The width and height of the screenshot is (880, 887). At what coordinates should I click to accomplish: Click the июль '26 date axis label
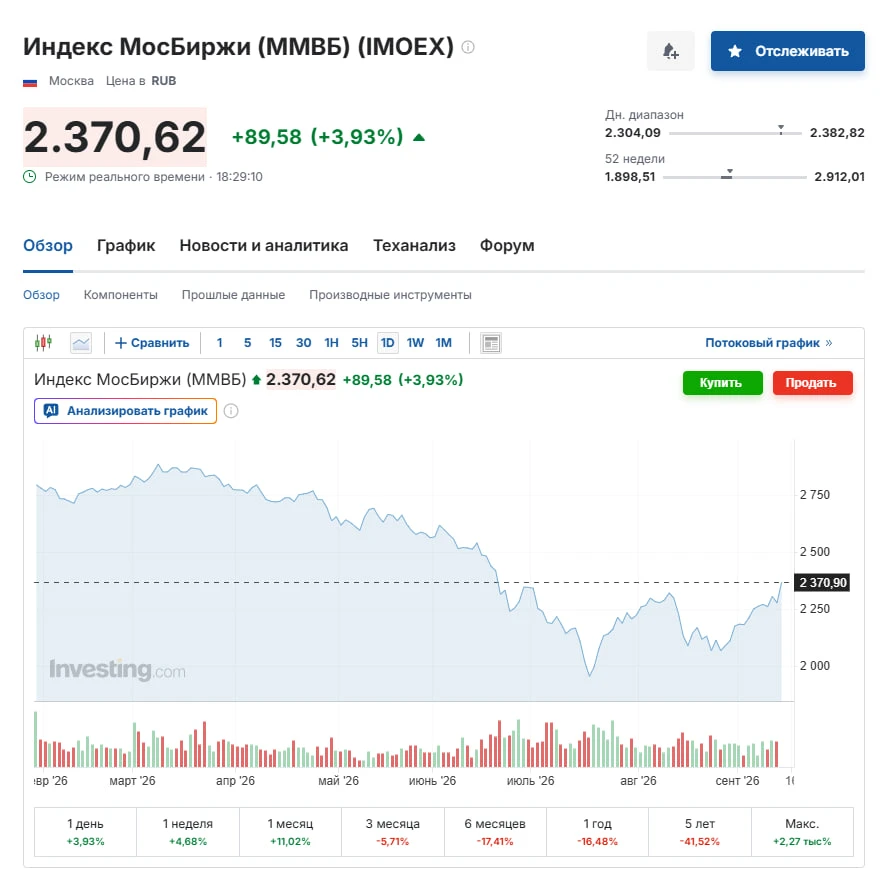(x=530, y=781)
